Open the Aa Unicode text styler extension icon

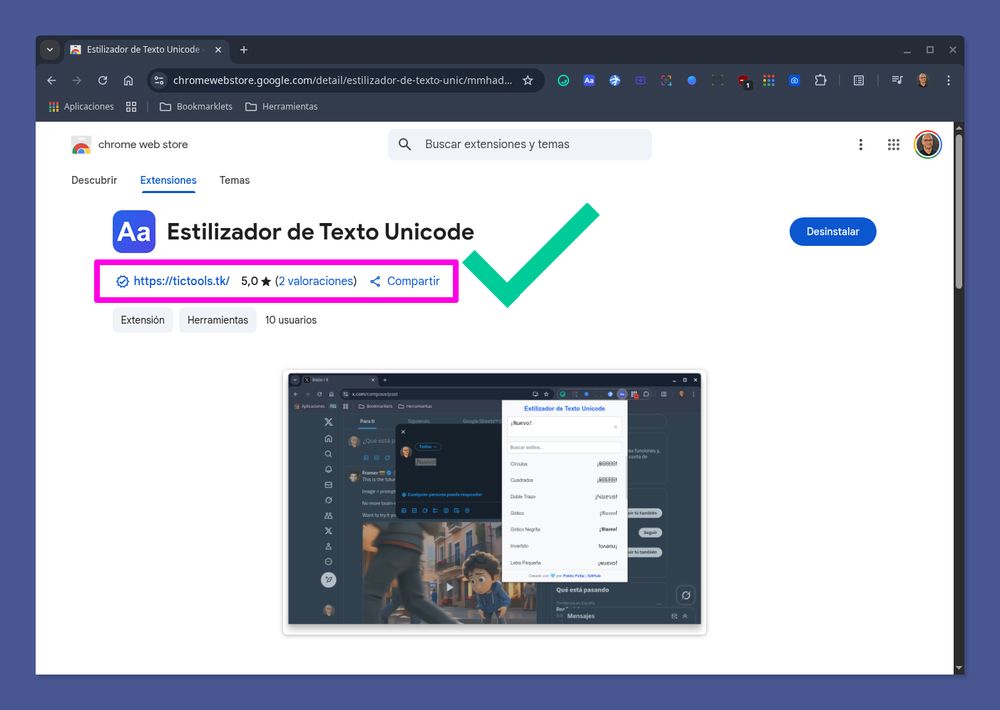(589, 80)
